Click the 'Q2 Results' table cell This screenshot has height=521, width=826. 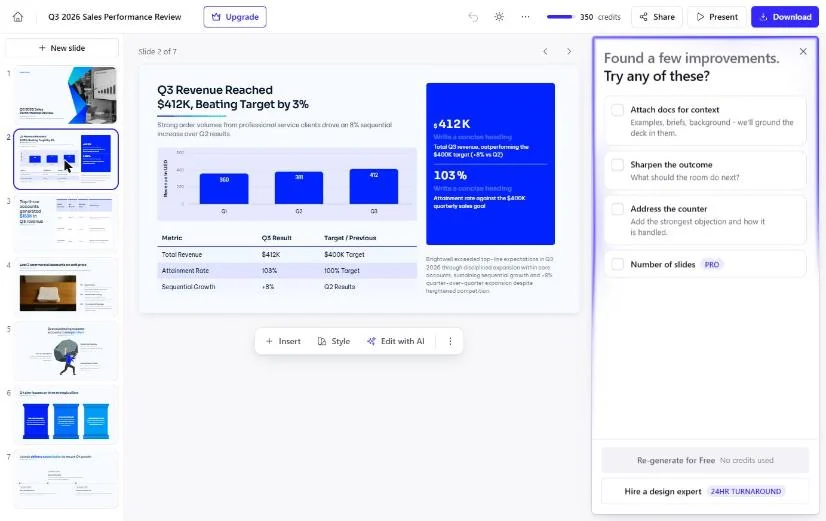(340, 287)
